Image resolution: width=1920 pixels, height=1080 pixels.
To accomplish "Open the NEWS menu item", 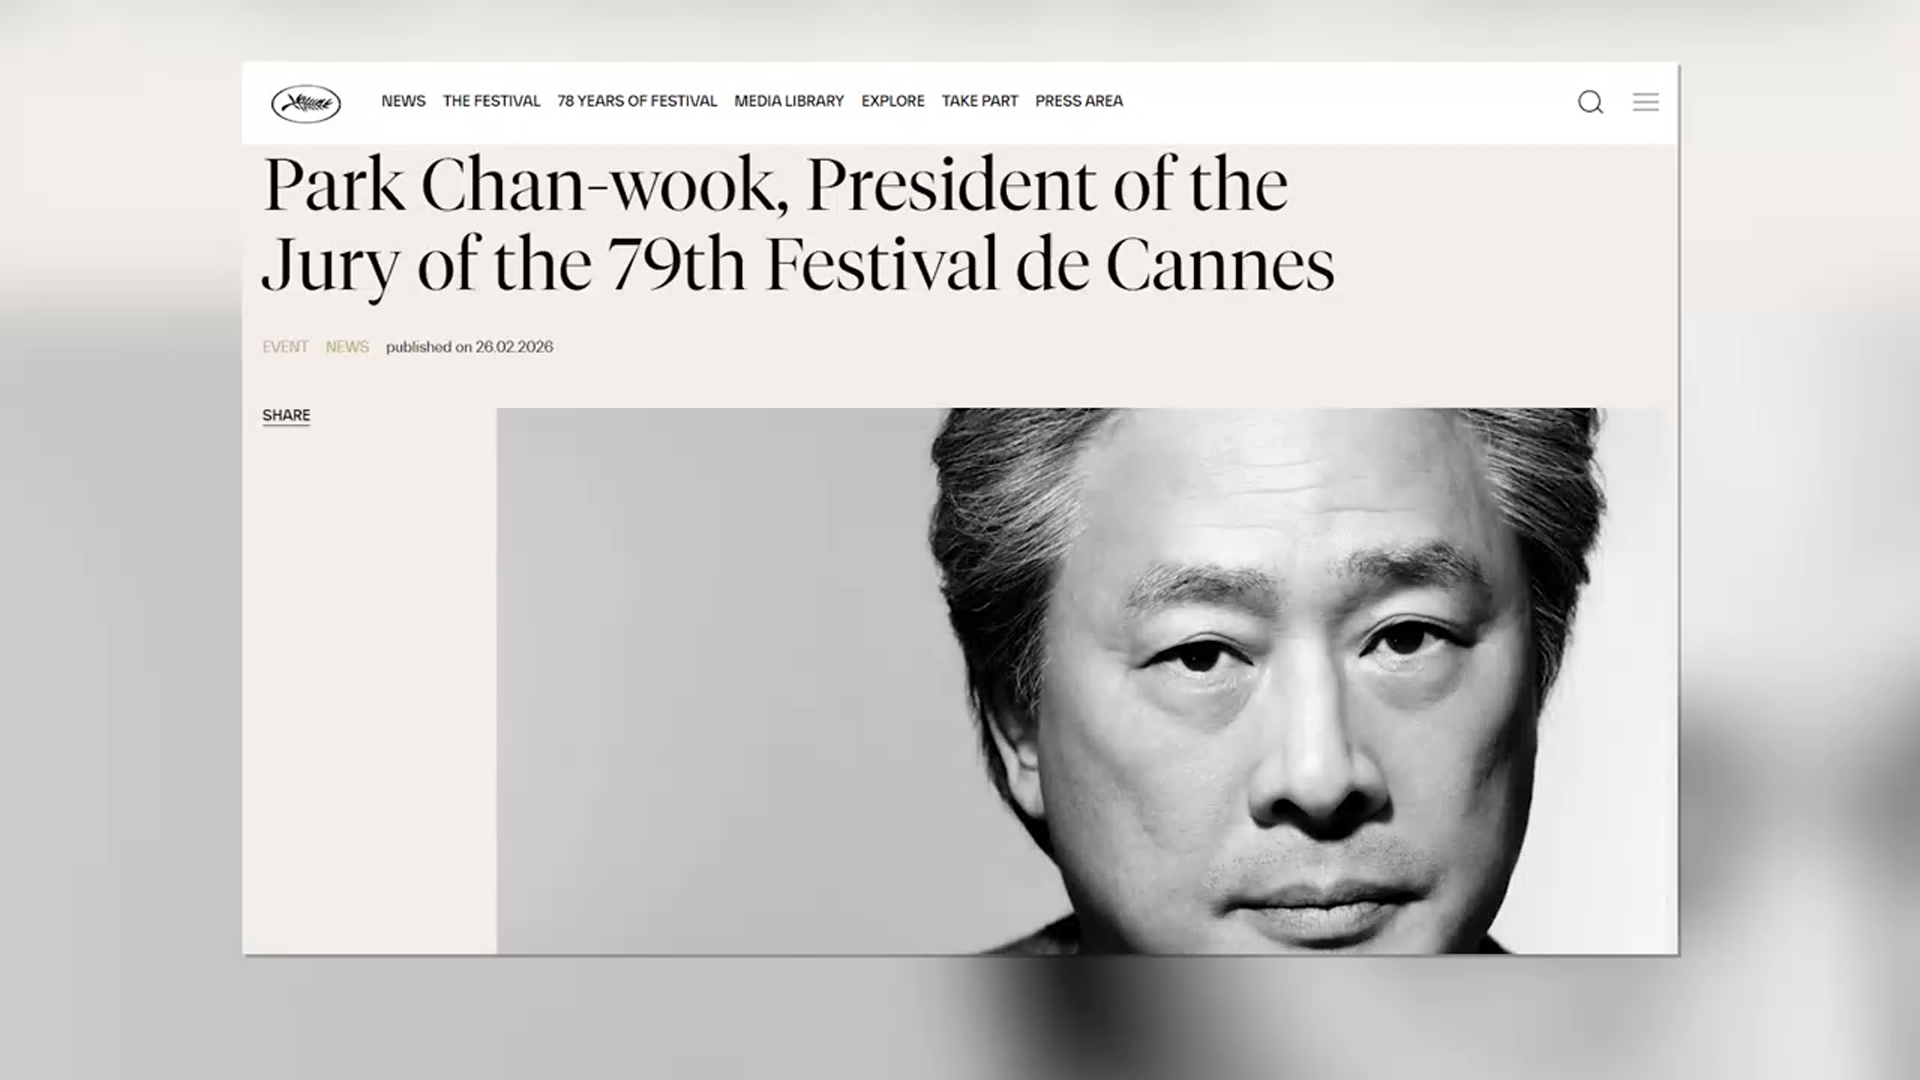I will (x=403, y=101).
